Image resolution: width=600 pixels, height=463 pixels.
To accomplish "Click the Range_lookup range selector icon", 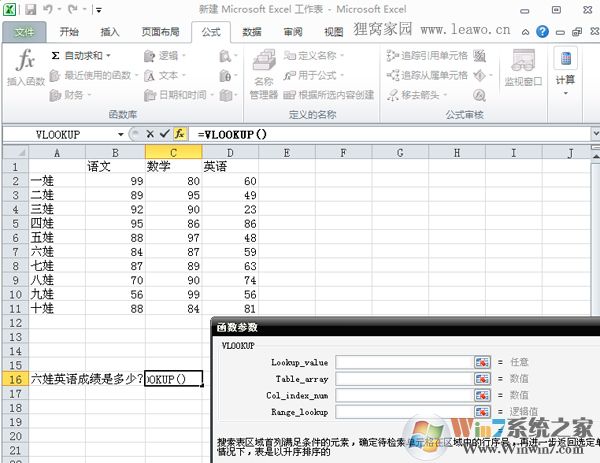I will click(x=482, y=413).
